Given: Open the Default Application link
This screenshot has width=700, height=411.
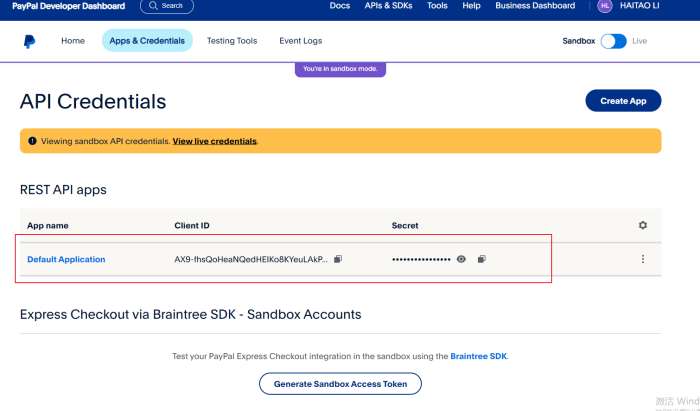Looking at the screenshot, I should (66, 259).
